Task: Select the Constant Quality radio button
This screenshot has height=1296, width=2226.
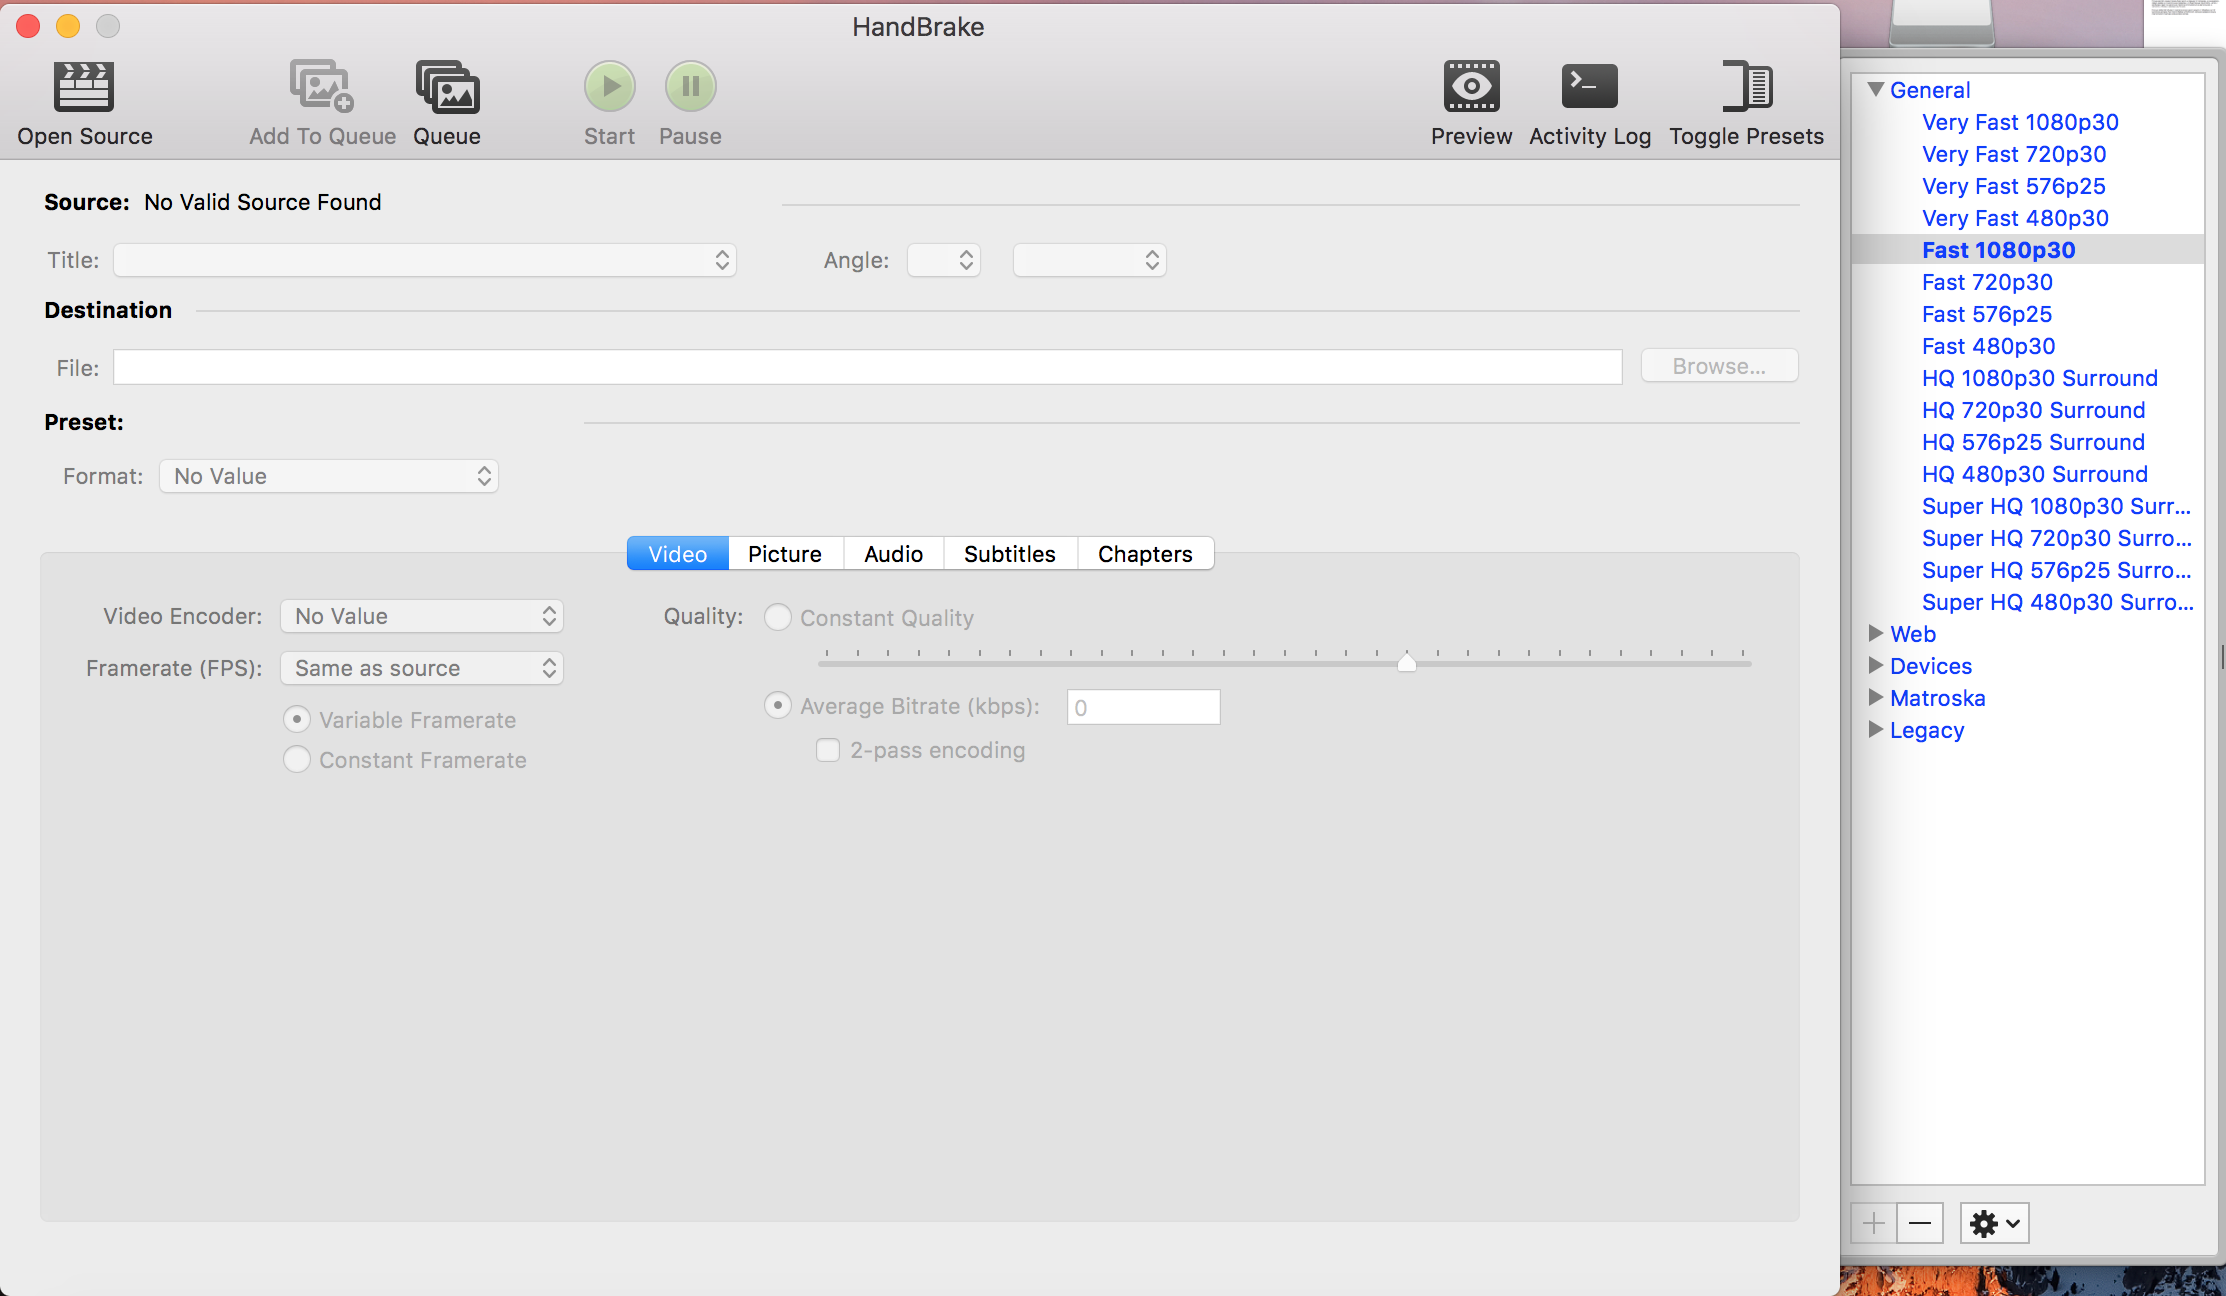Action: click(778, 617)
